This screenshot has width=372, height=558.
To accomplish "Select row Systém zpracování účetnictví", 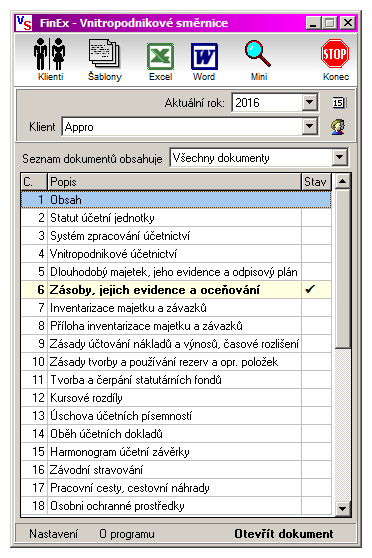I will [176, 236].
